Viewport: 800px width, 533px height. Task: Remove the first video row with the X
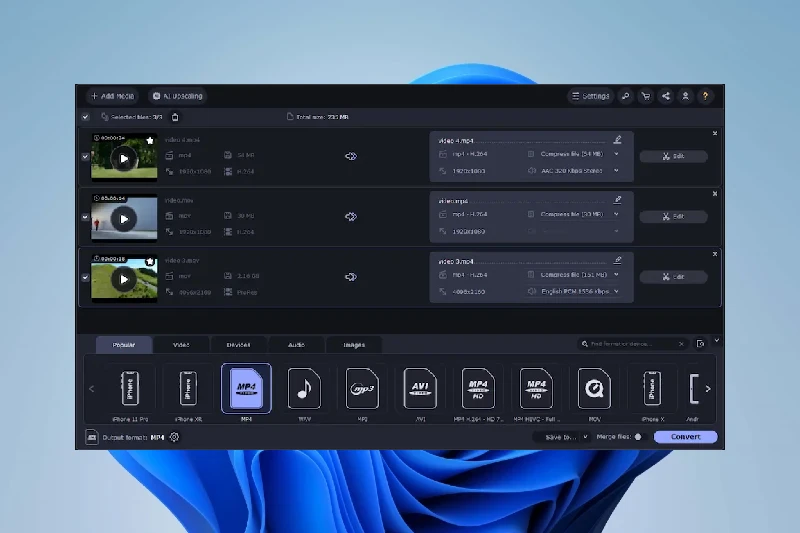pyautogui.click(x=715, y=133)
